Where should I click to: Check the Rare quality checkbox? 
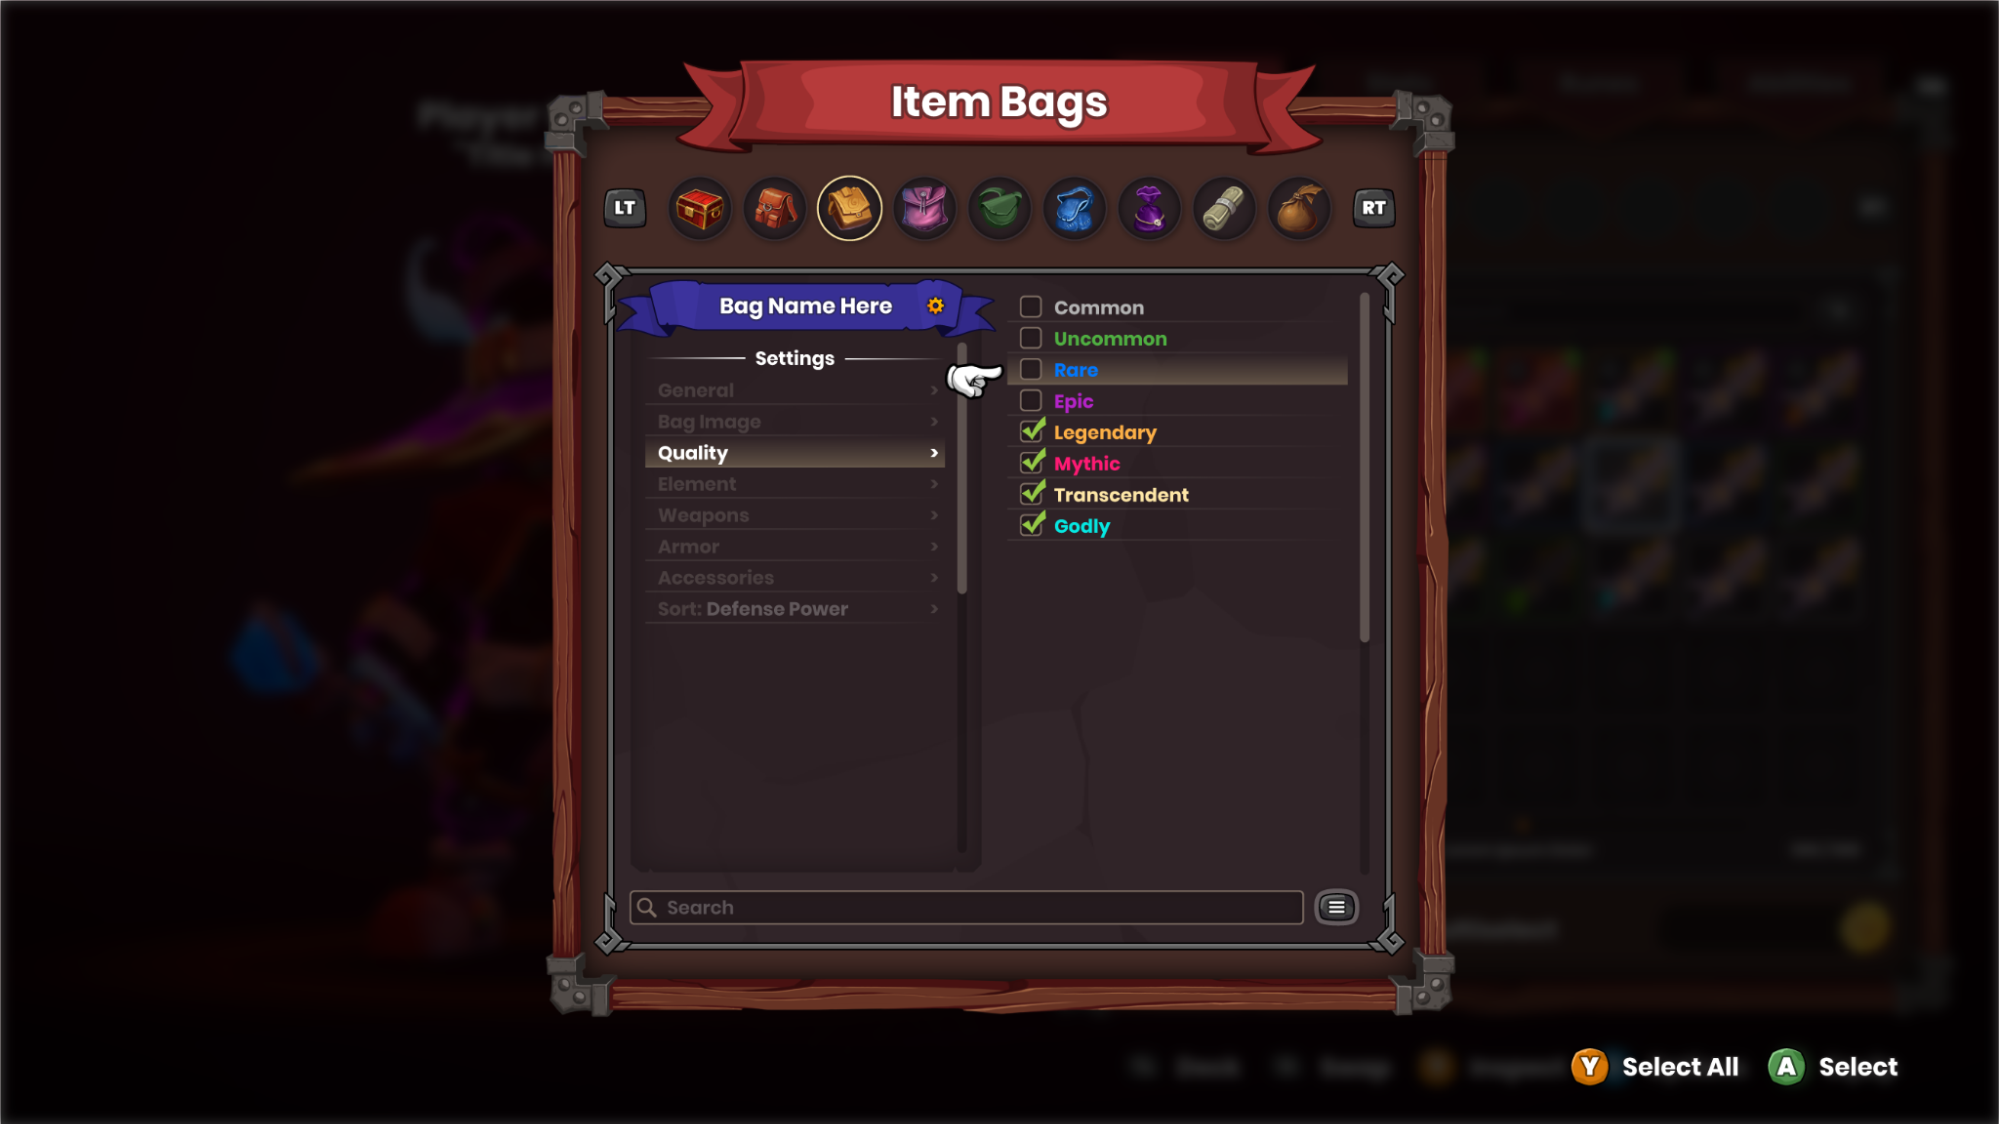tap(1031, 370)
